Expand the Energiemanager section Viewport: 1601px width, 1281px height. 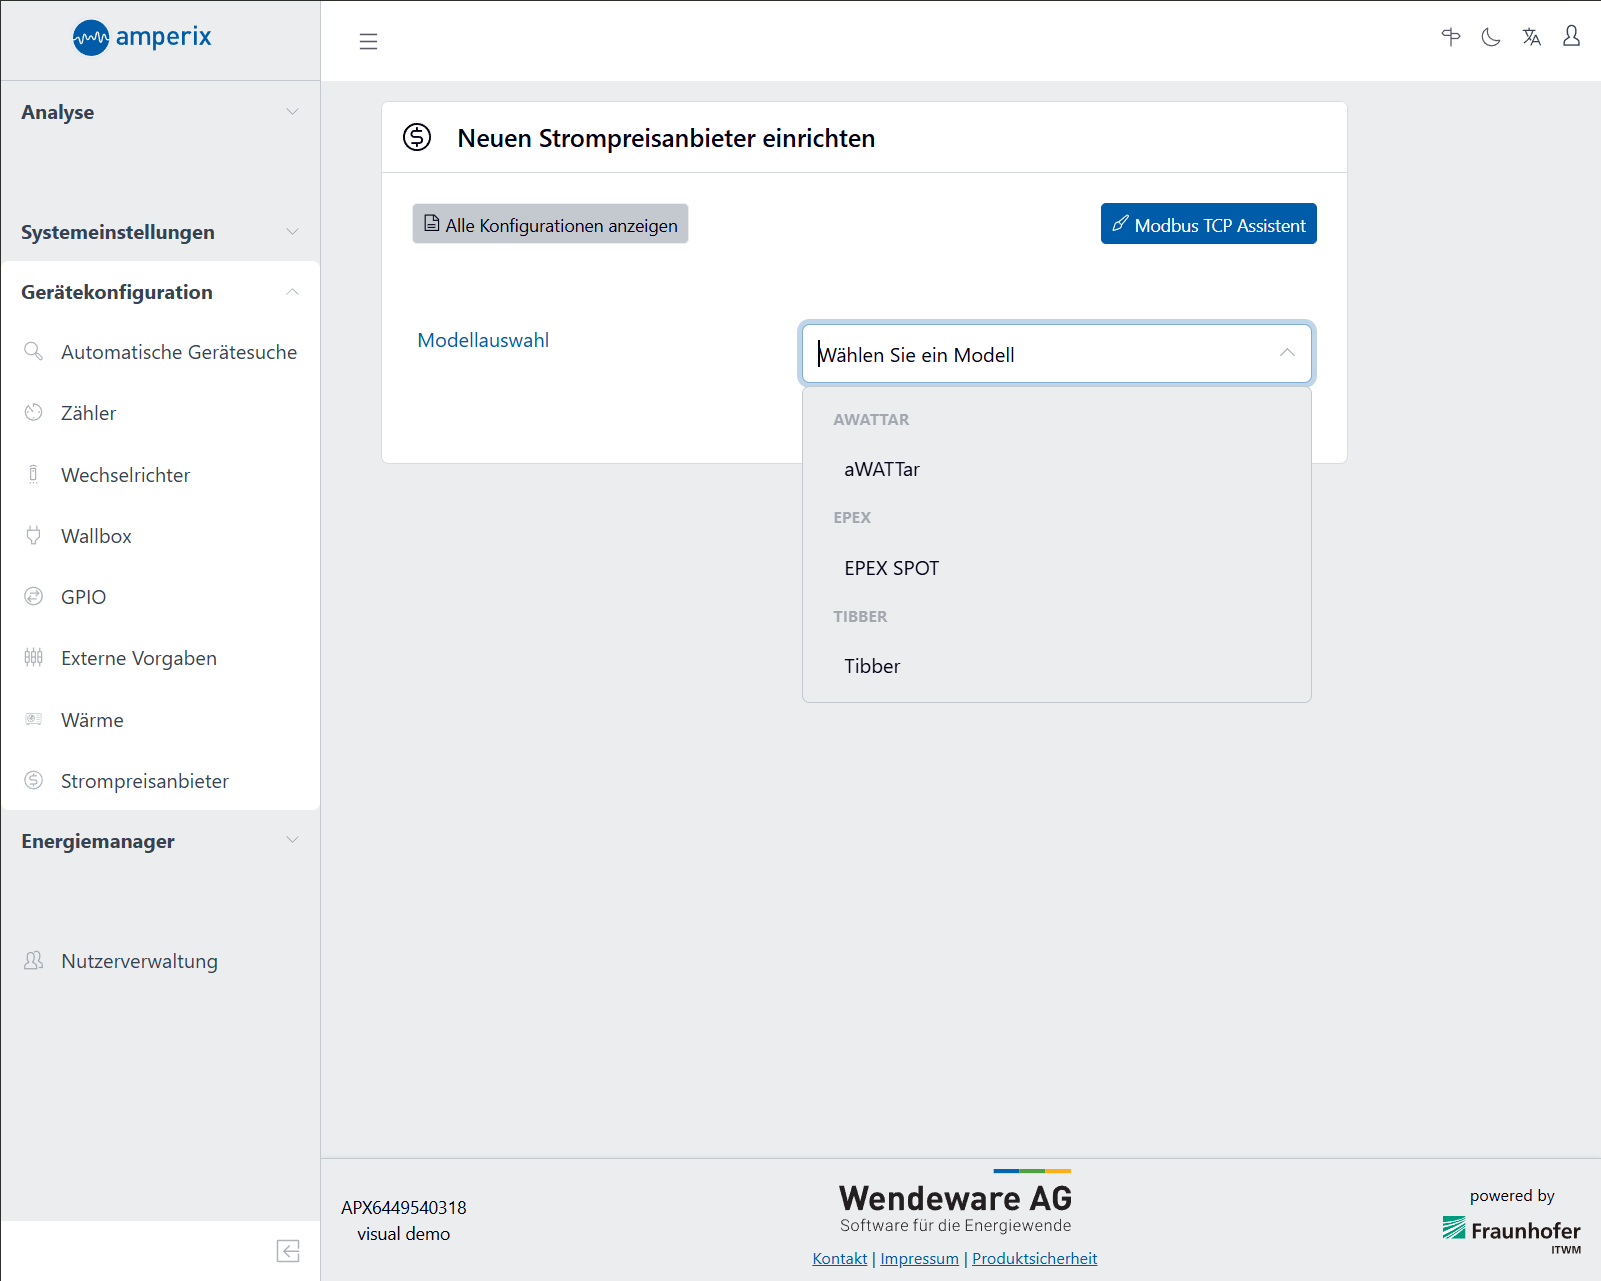[160, 841]
